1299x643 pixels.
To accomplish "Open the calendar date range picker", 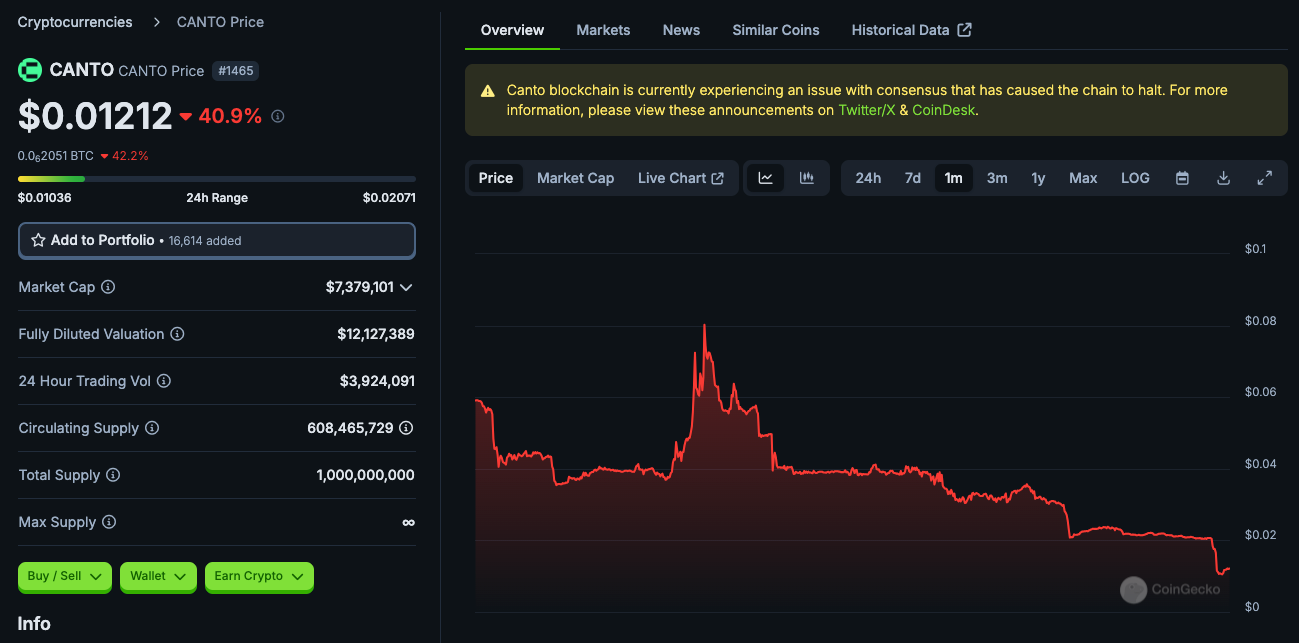I will (1182, 178).
